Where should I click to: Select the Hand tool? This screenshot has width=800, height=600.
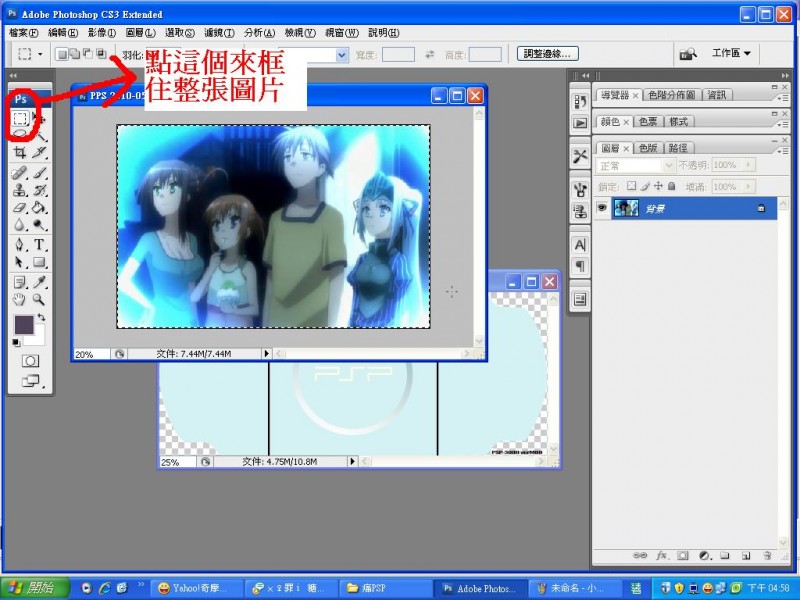click(x=19, y=299)
